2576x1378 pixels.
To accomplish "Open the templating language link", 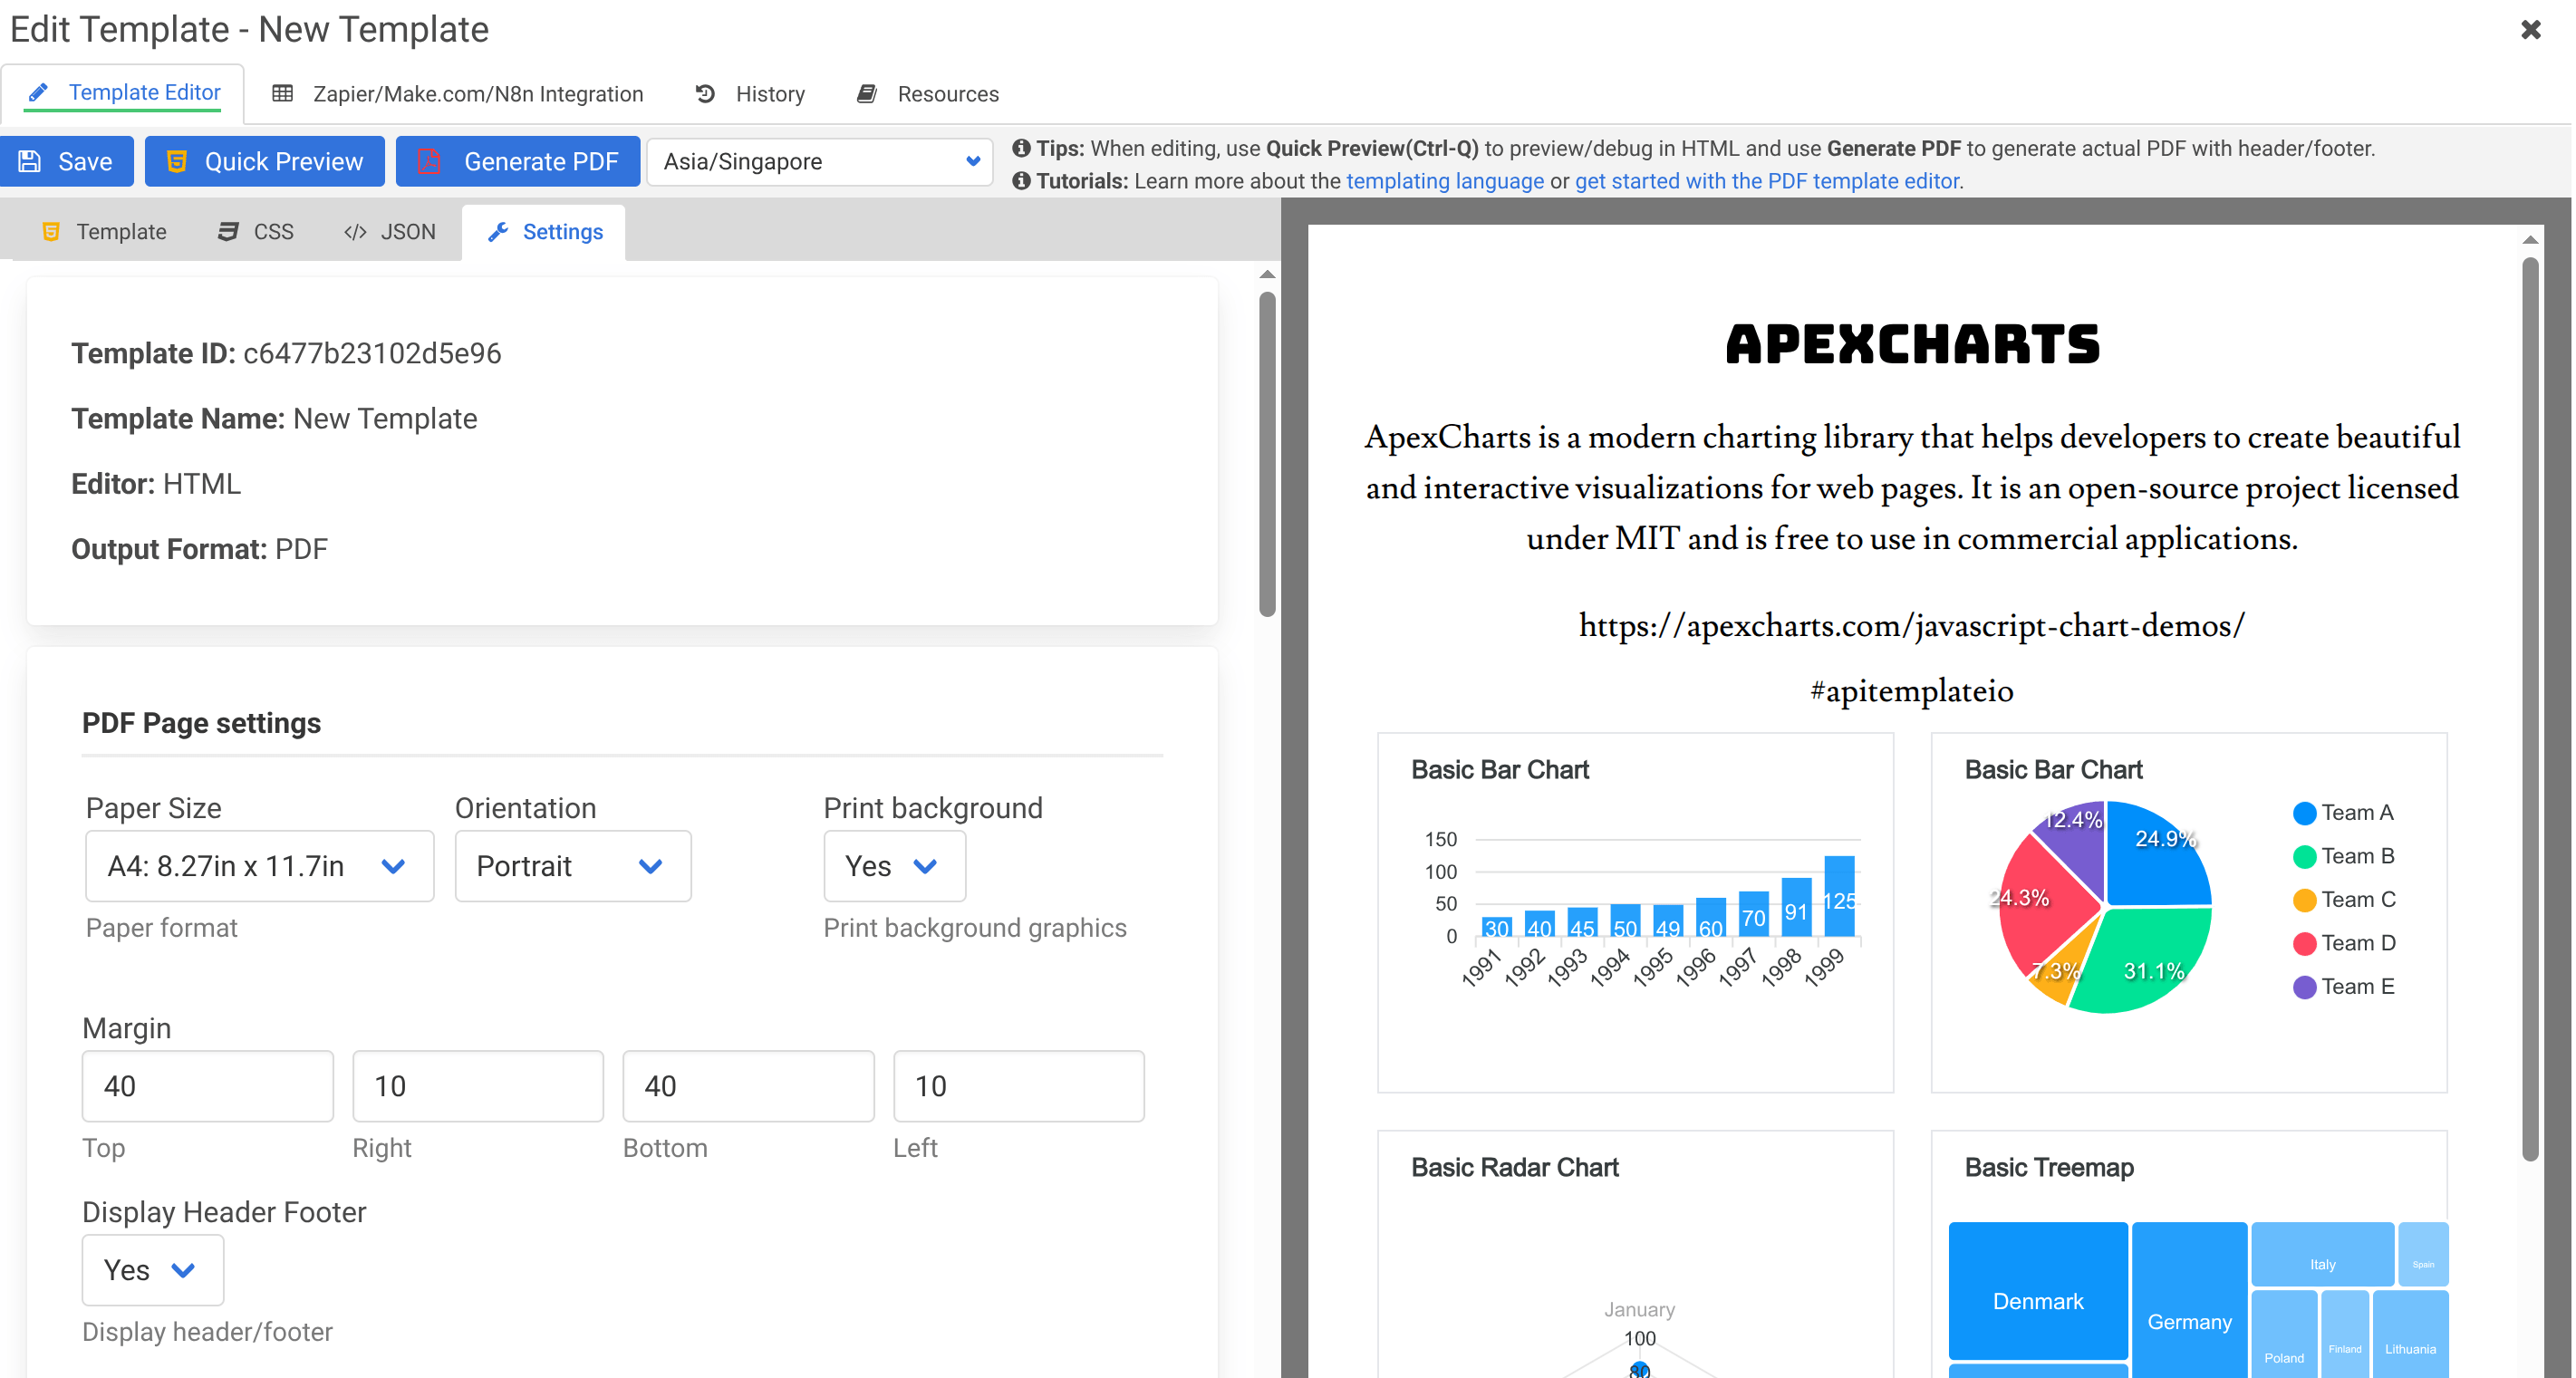I will click(1444, 181).
